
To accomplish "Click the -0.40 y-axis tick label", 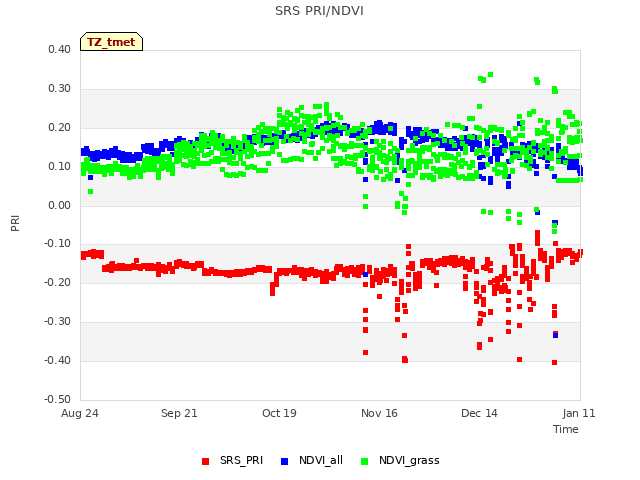I will 58,361.
